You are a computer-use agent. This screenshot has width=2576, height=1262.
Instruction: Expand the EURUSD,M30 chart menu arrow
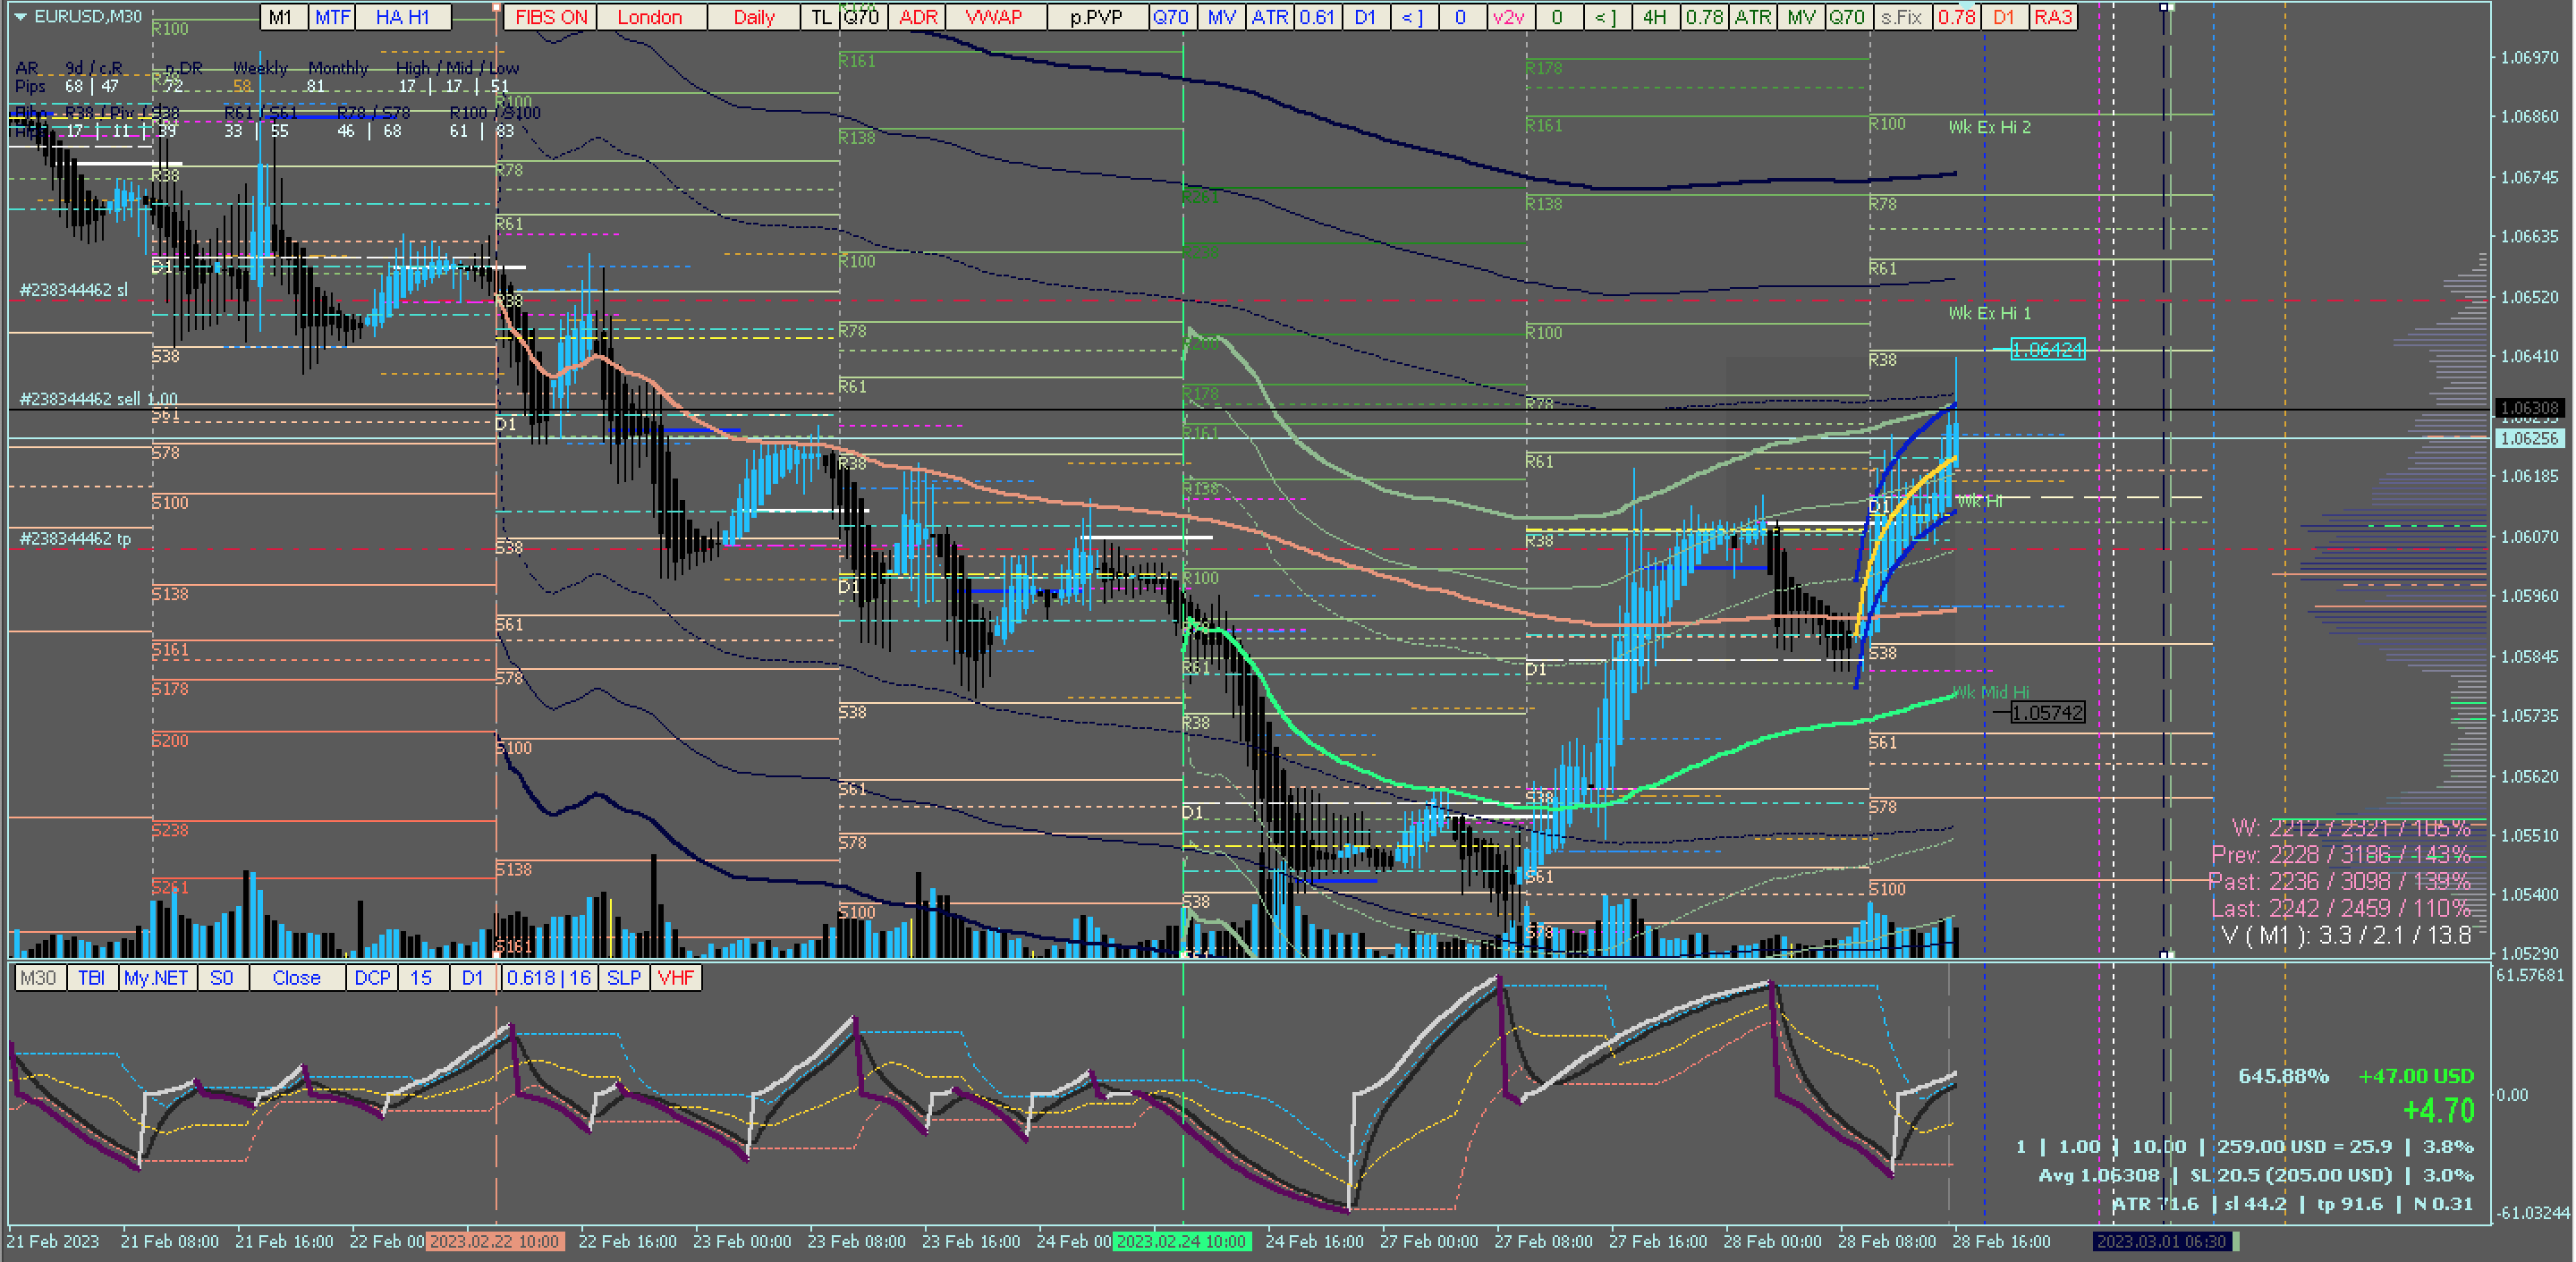point(20,17)
